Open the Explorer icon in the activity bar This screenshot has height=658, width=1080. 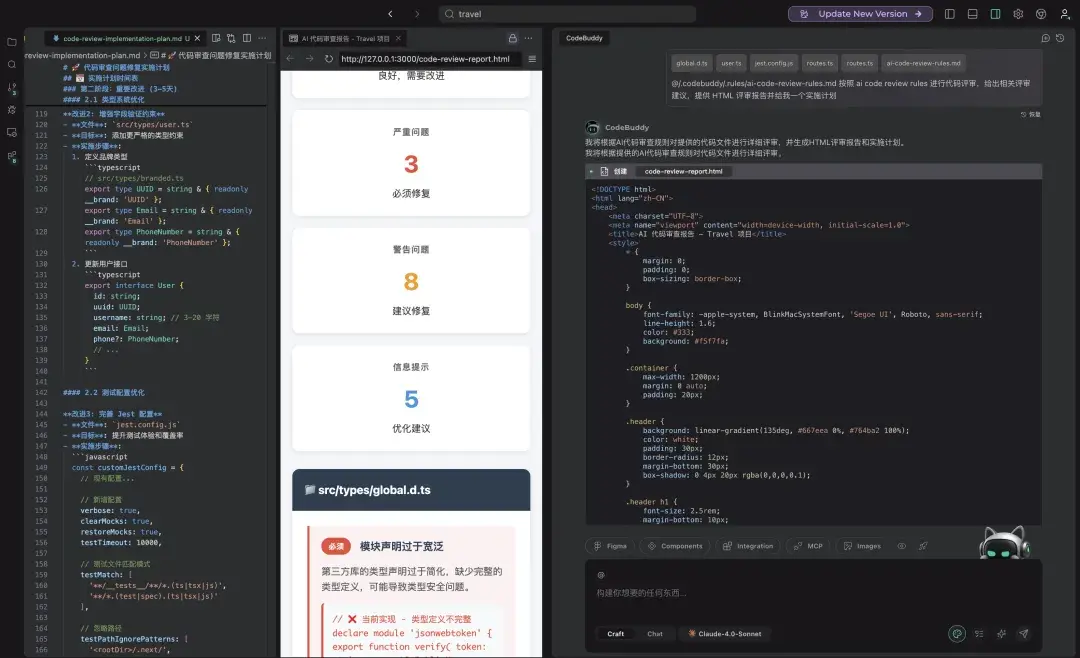pyautogui.click(x=10, y=40)
